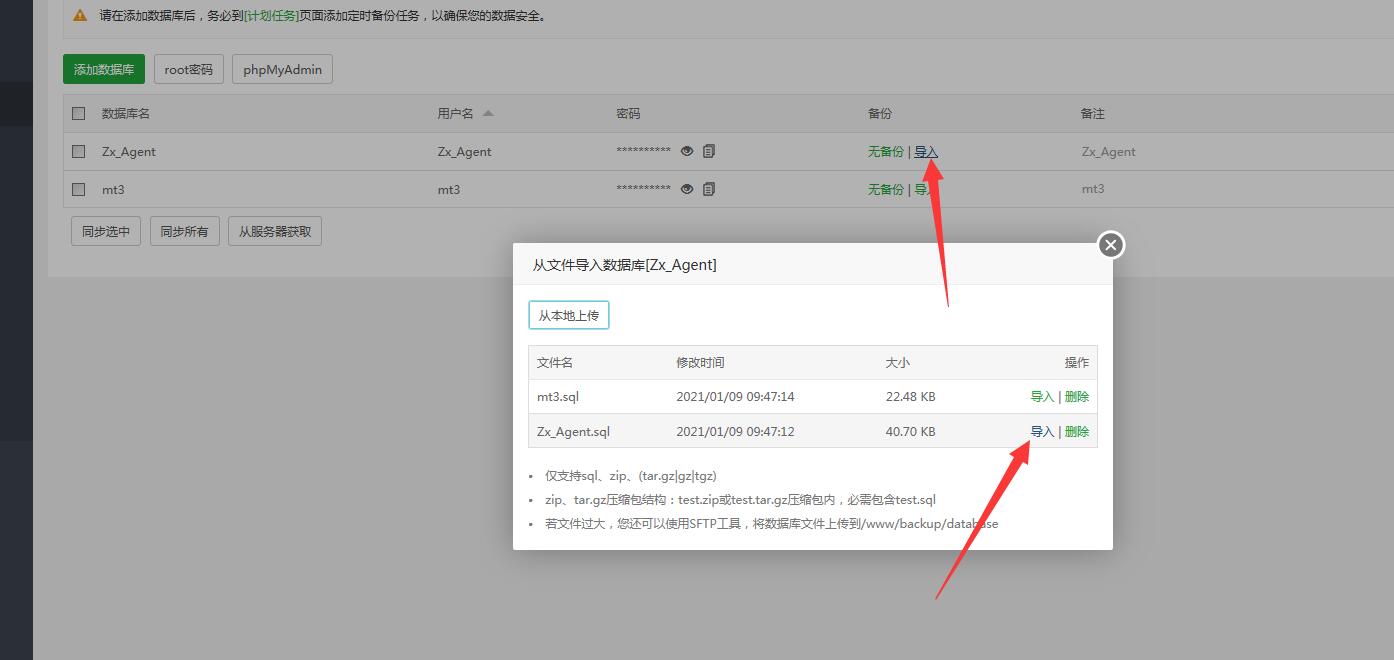Show password for Zx_Agent database

click(x=687, y=151)
